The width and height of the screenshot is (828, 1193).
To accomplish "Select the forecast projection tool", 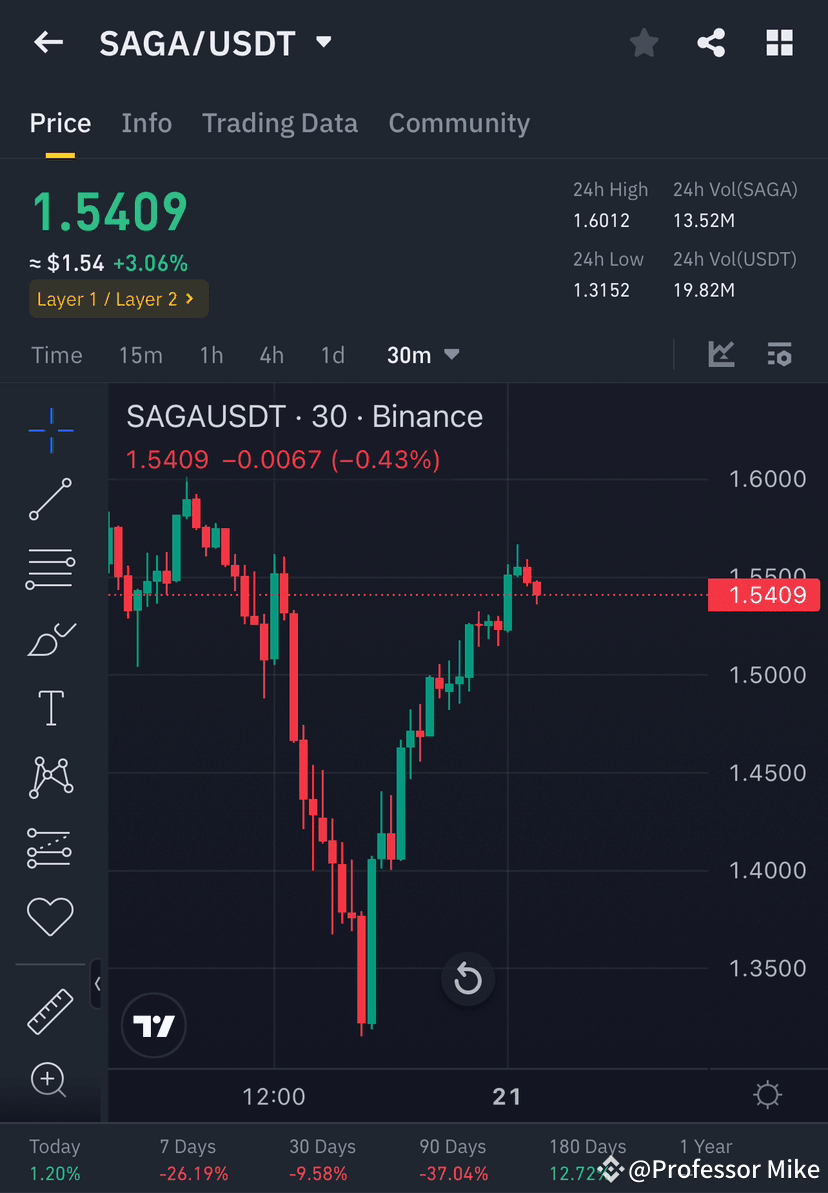I will 50,847.
